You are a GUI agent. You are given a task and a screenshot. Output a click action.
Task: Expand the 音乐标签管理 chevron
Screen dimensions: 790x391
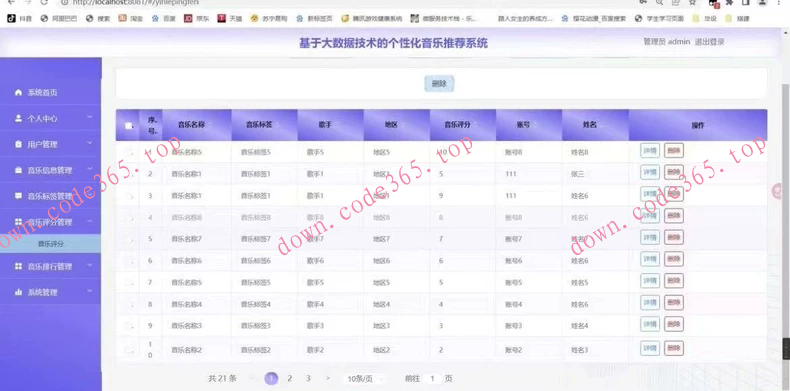click(90, 195)
